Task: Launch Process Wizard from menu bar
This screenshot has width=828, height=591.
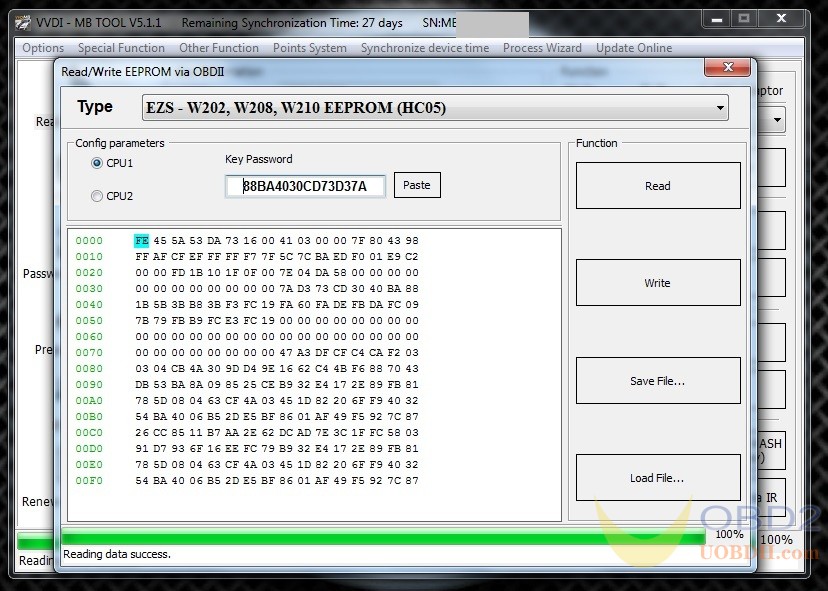Action: click(542, 48)
